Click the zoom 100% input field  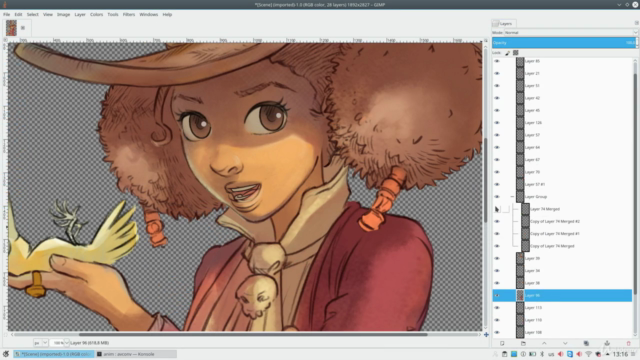click(x=58, y=343)
